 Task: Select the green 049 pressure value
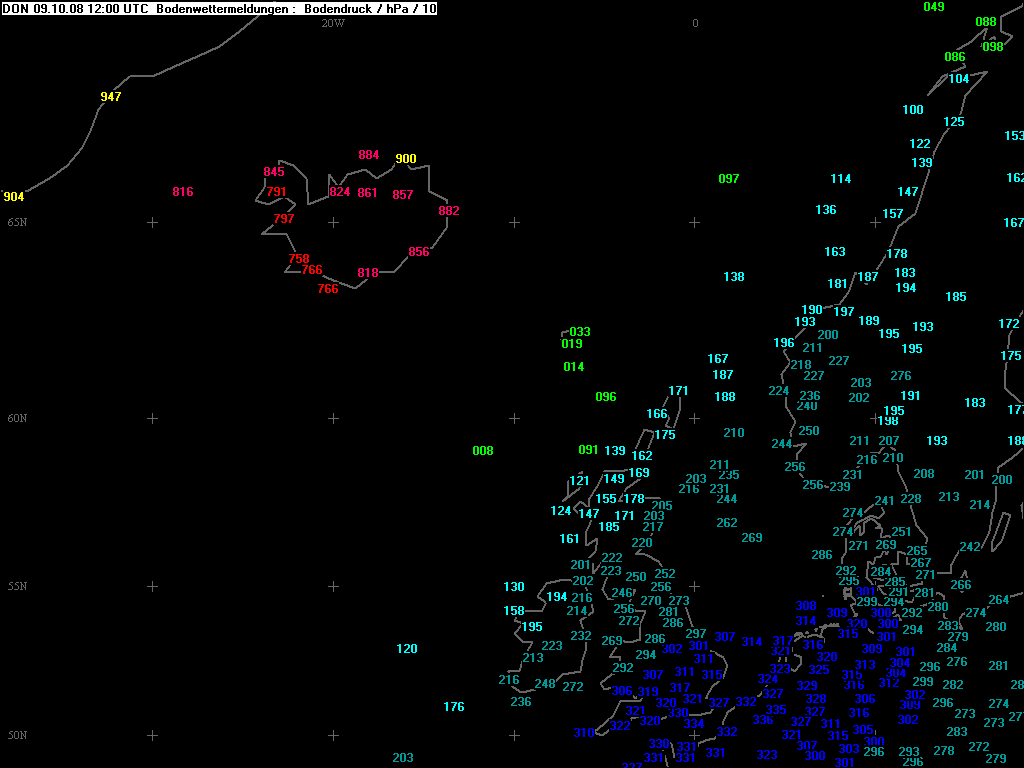coord(933,7)
